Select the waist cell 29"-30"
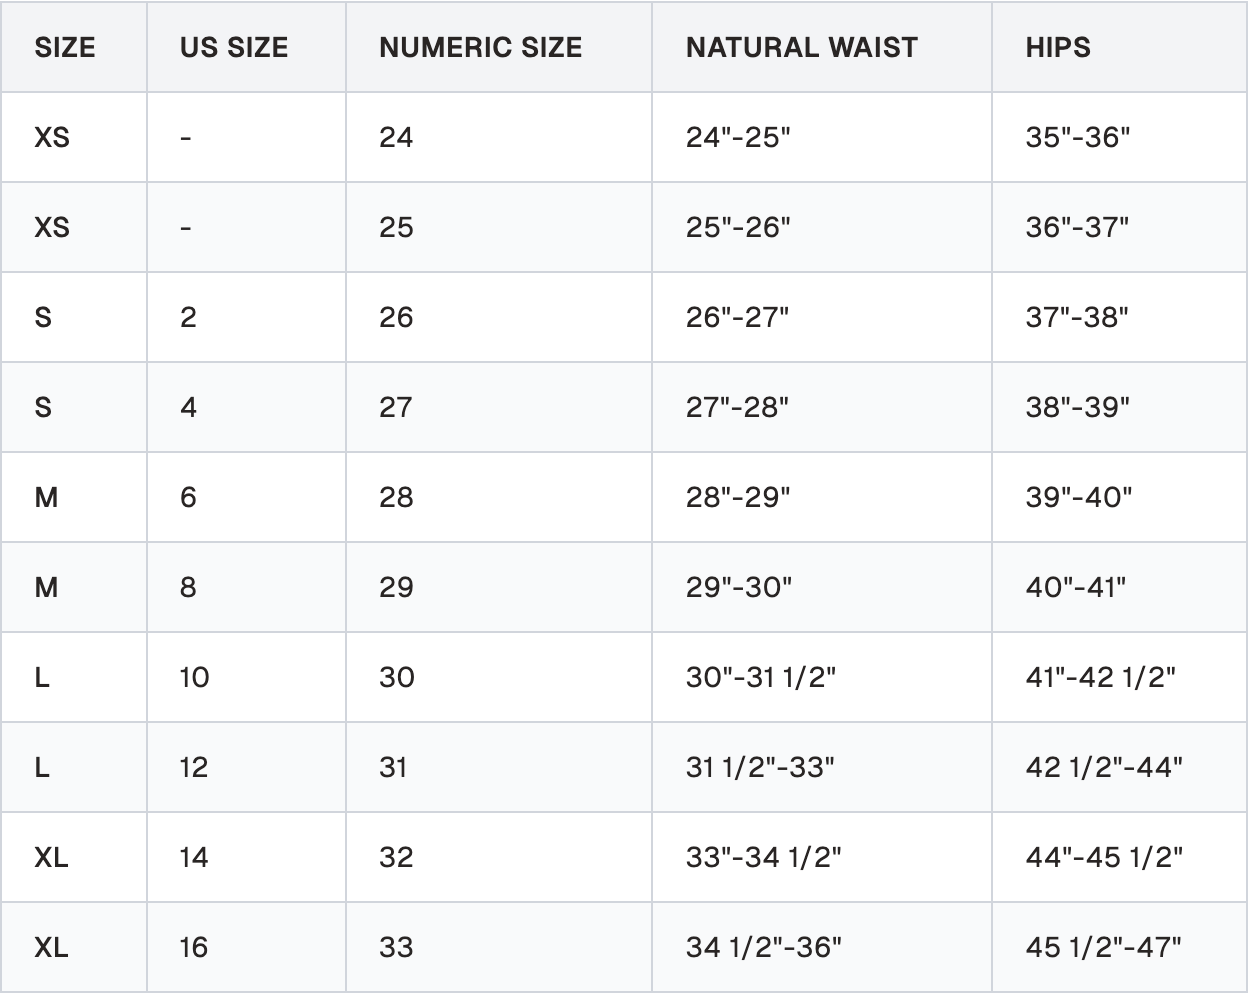The image size is (1248, 994). point(822,587)
